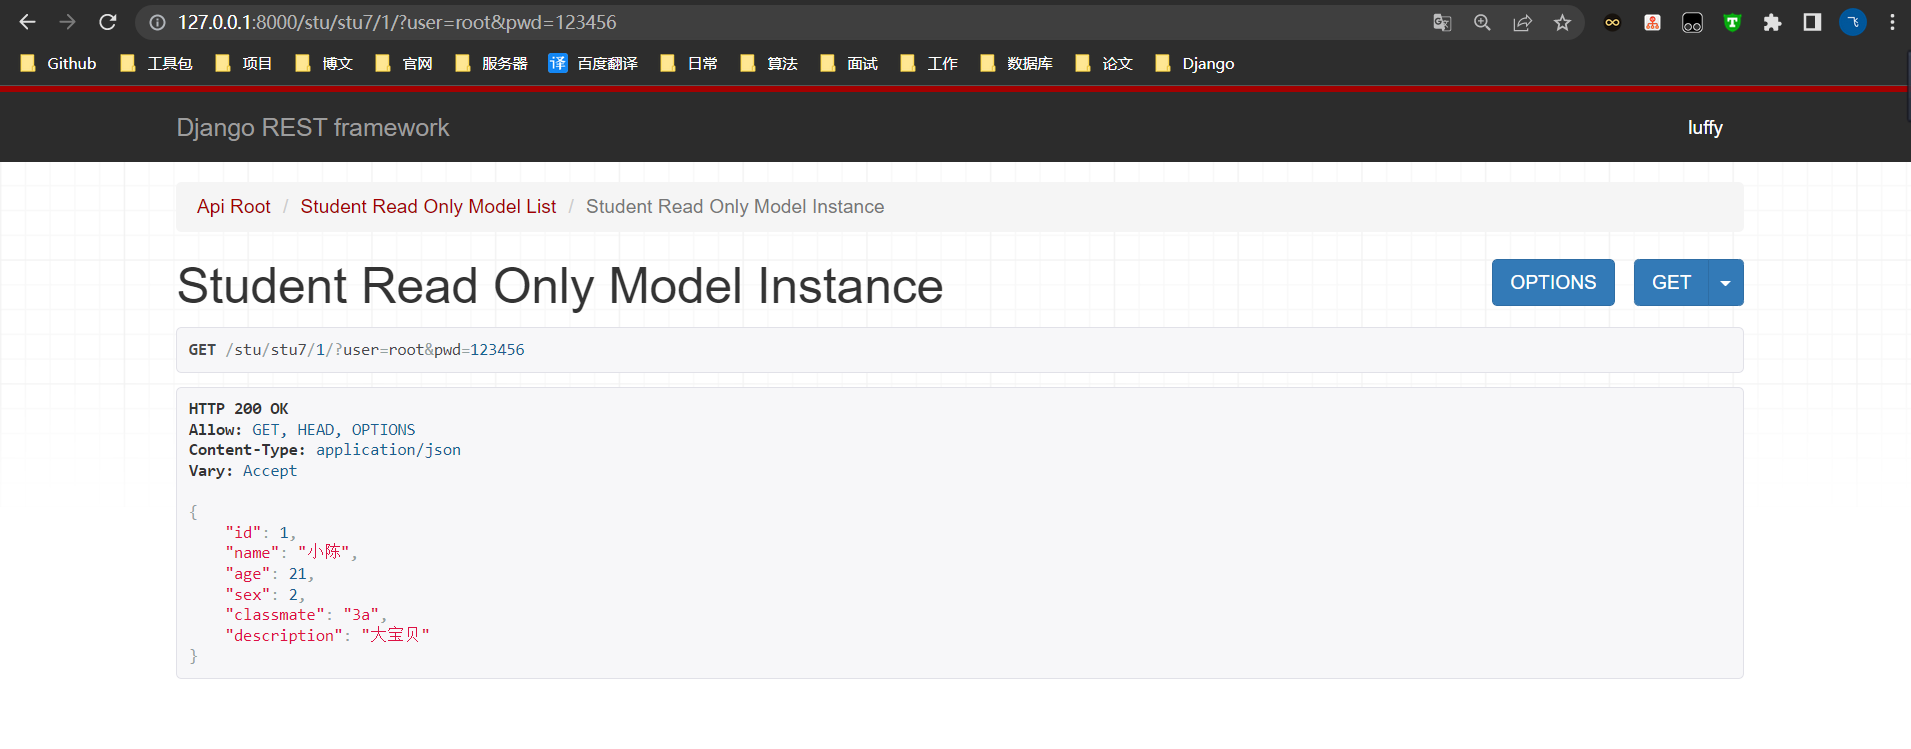Click the address bar URL
1911x749 pixels.
(397, 22)
